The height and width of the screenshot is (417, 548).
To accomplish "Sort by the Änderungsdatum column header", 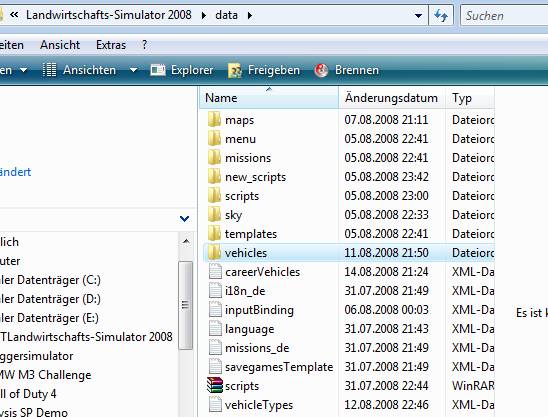I will [392, 98].
